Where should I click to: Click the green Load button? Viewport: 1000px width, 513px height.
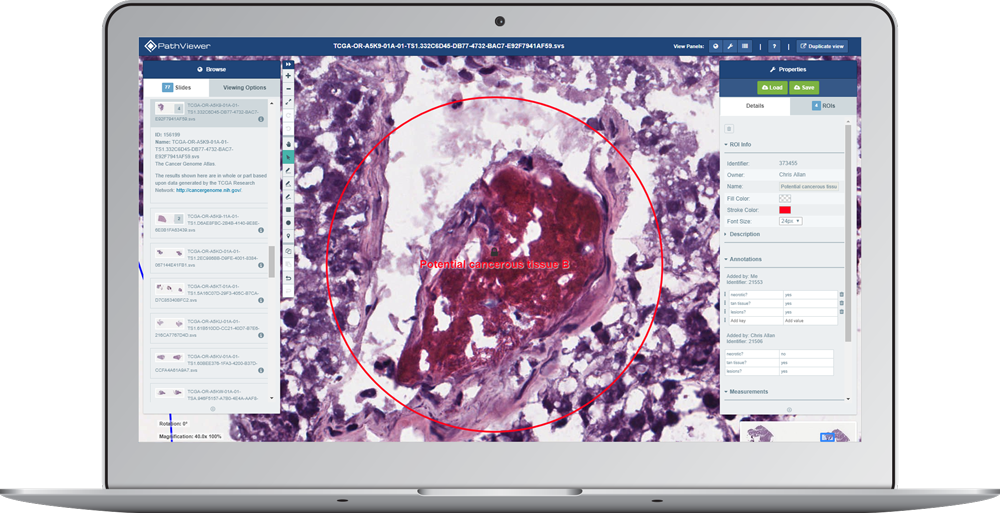click(x=772, y=87)
